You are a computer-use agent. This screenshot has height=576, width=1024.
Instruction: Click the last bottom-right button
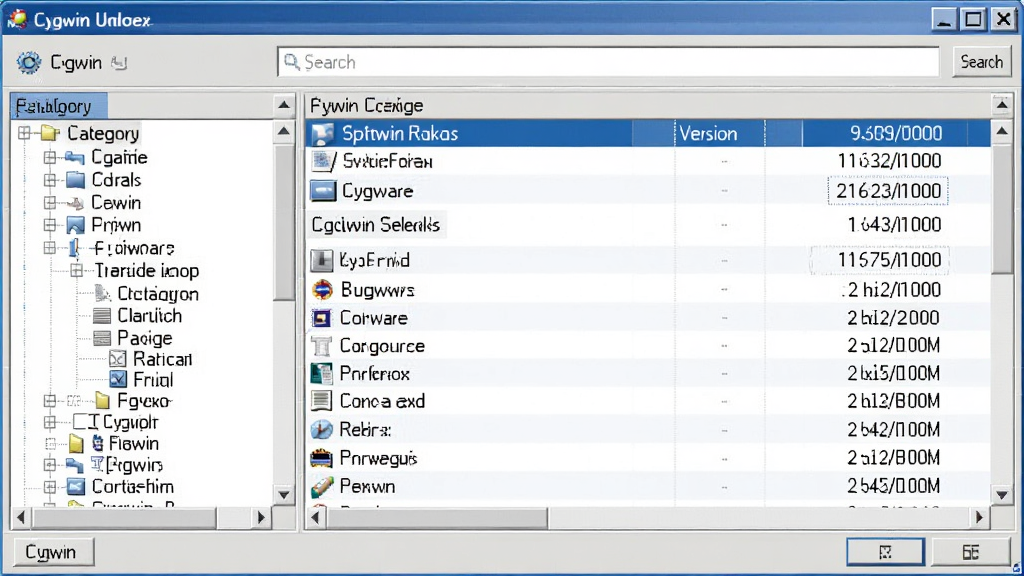click(970, 552)
